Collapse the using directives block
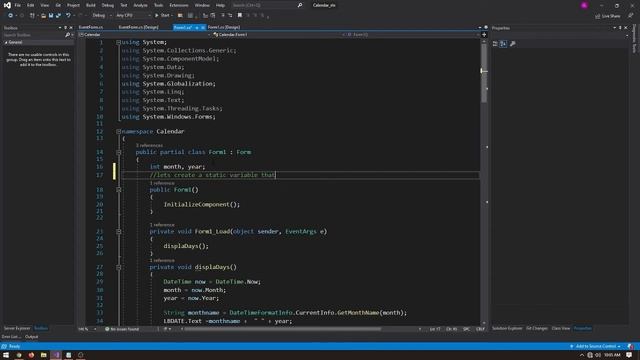The width and height of the screenshot is (640, 360). point(118,42)
